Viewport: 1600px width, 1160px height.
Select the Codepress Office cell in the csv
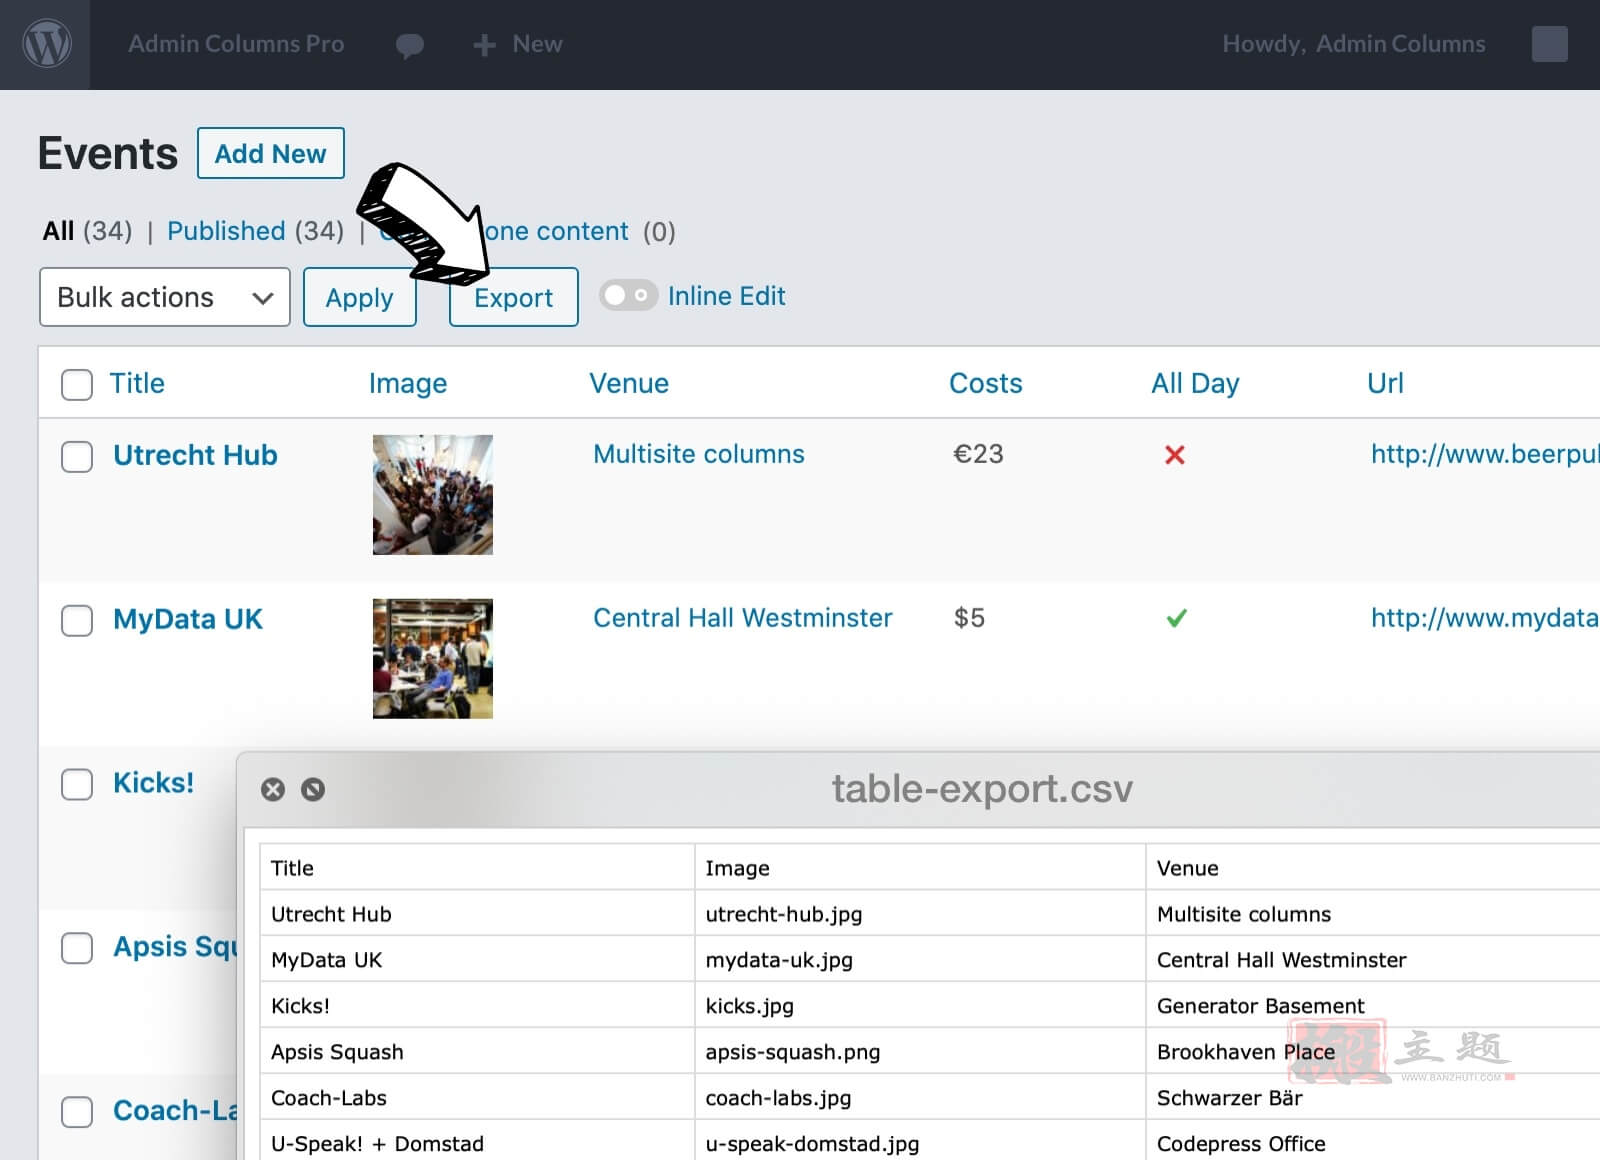[1373, 1141]
